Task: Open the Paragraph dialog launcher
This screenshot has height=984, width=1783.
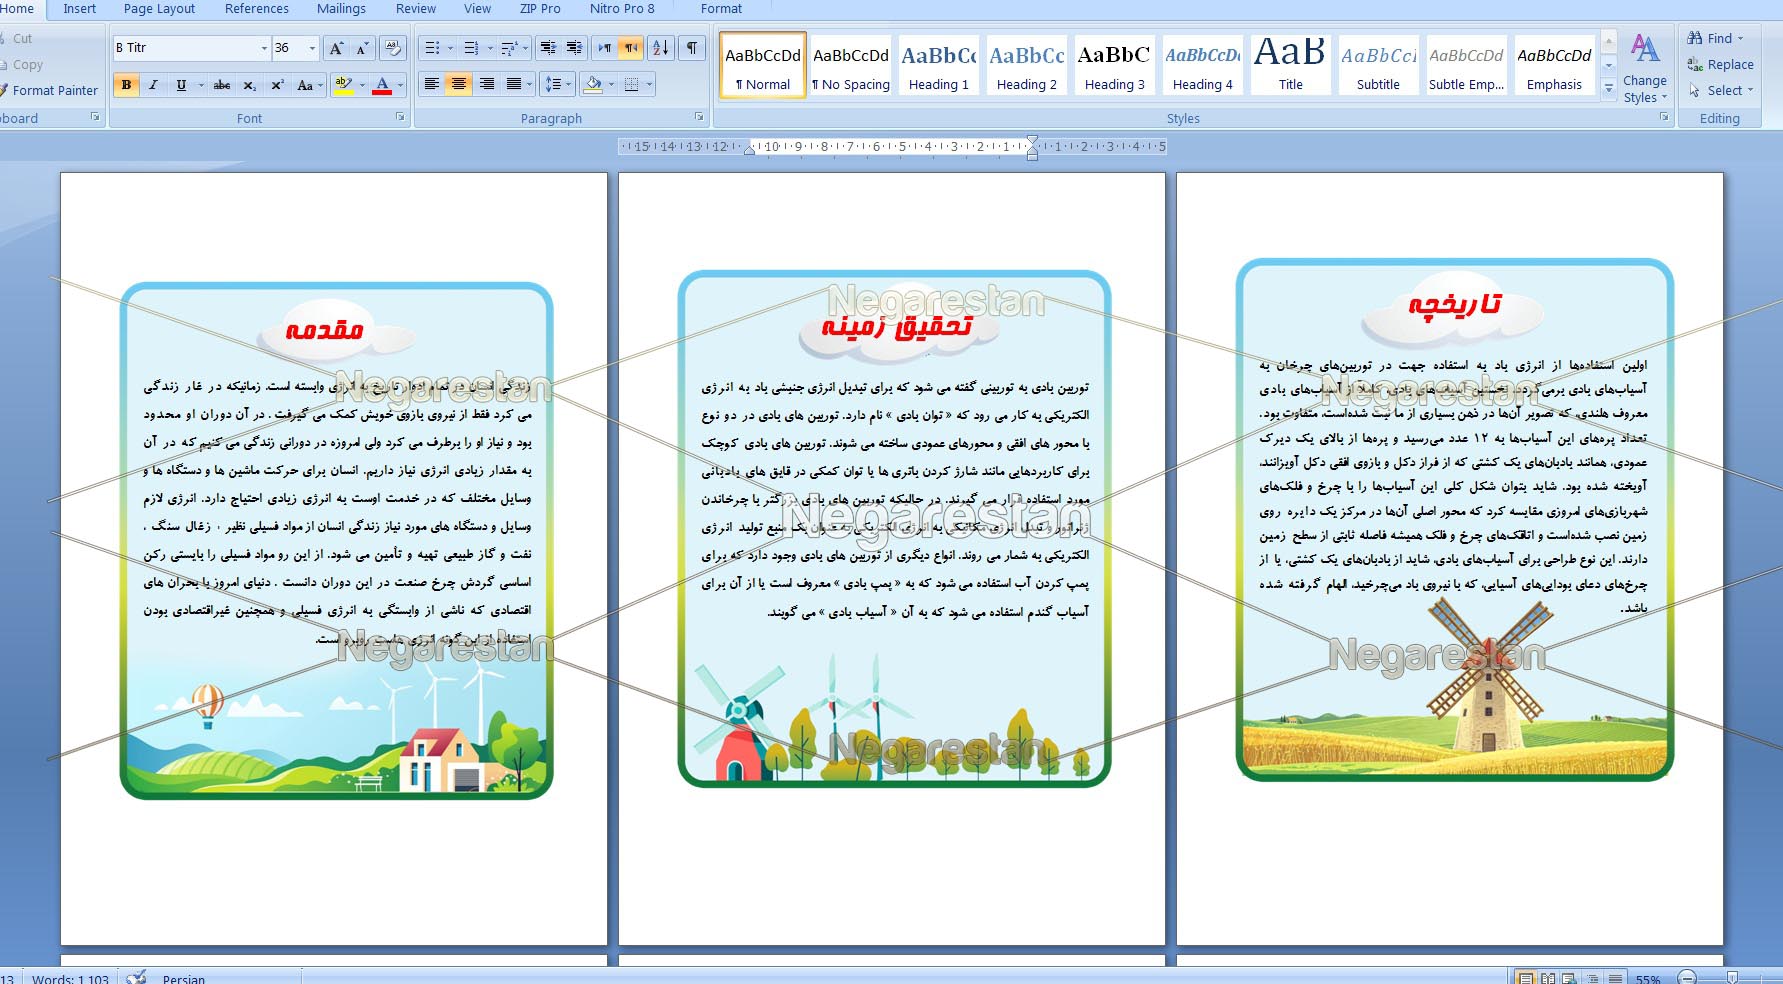Action: [x=699, y=117]
